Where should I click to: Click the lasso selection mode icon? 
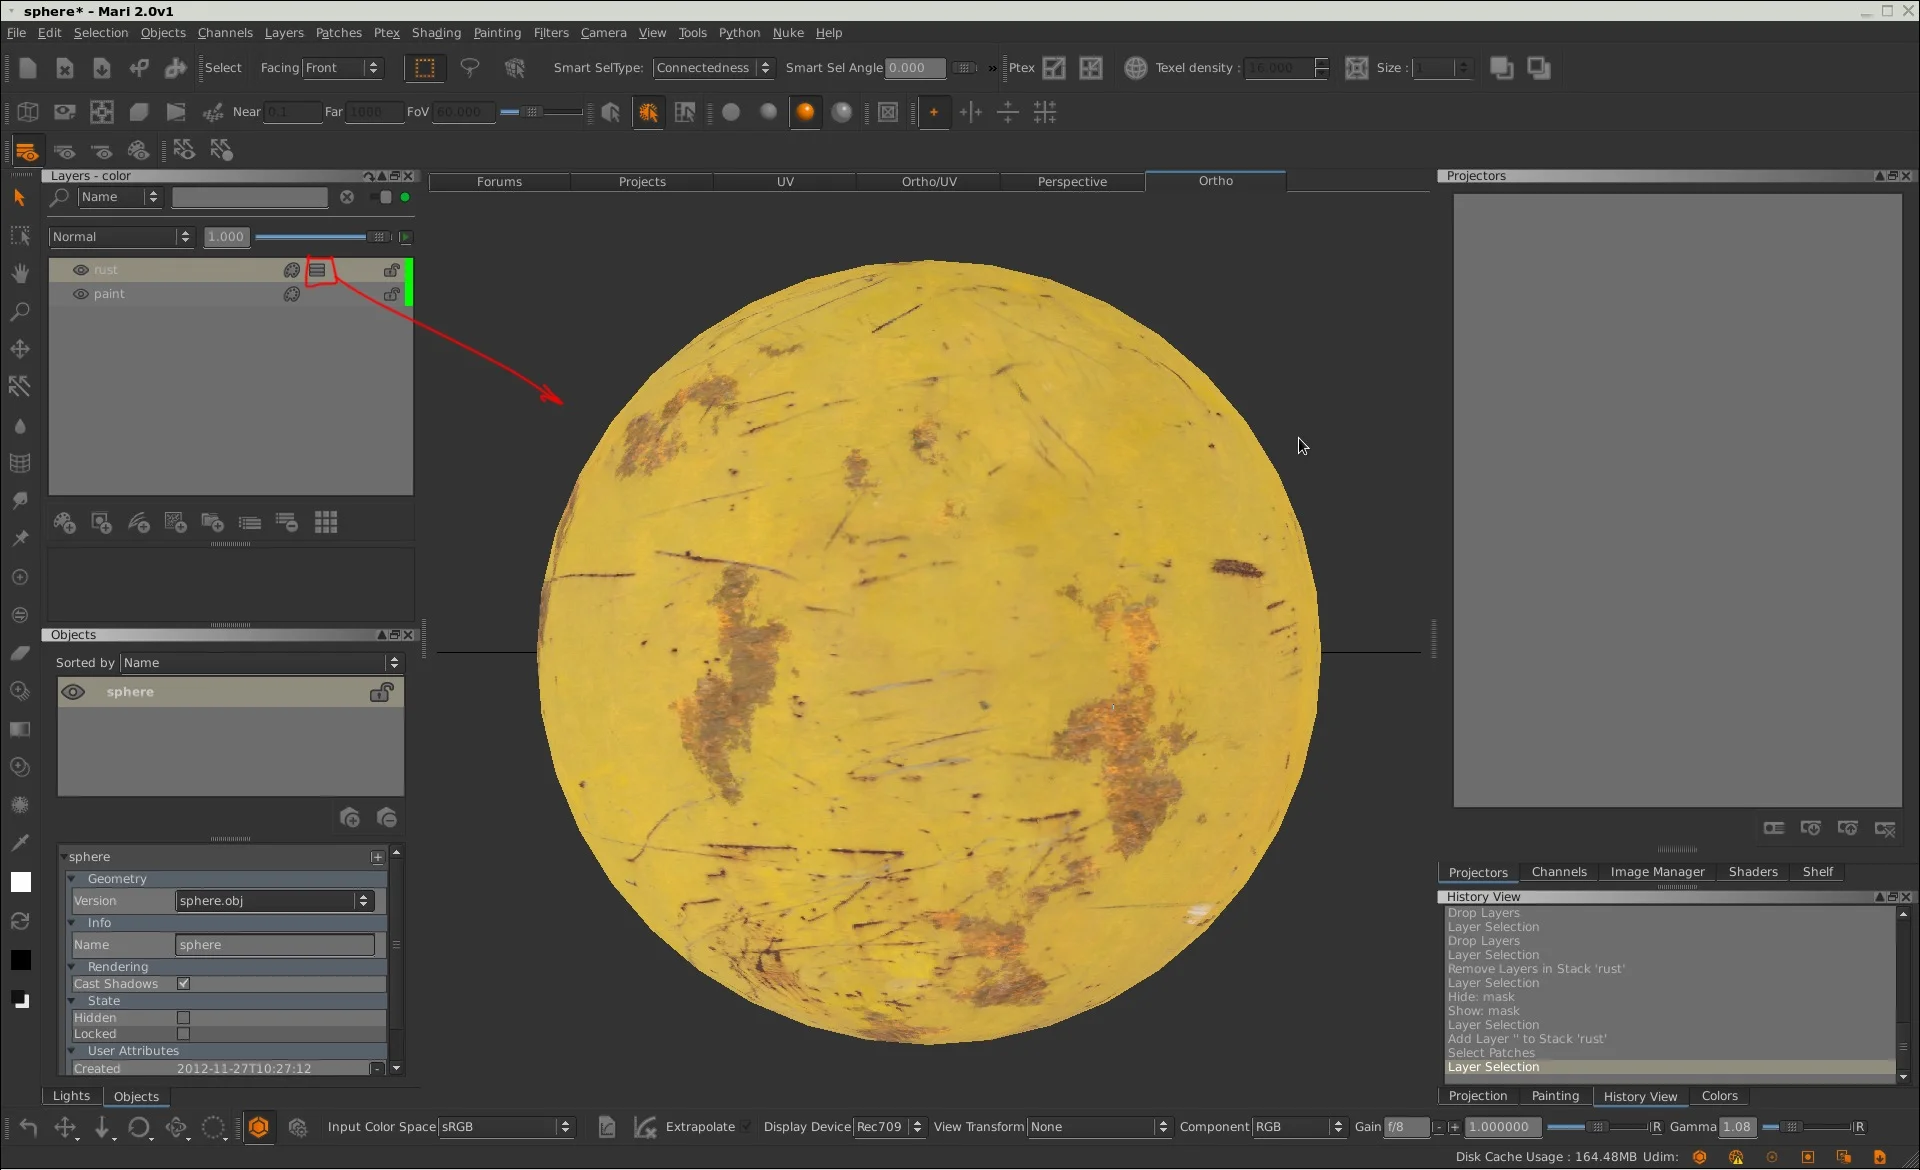coord(469,68)
